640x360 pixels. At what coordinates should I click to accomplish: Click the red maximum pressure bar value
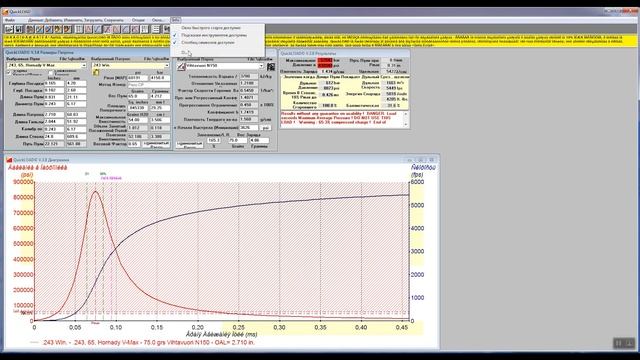pyautogui.click(x=325, y=60)
